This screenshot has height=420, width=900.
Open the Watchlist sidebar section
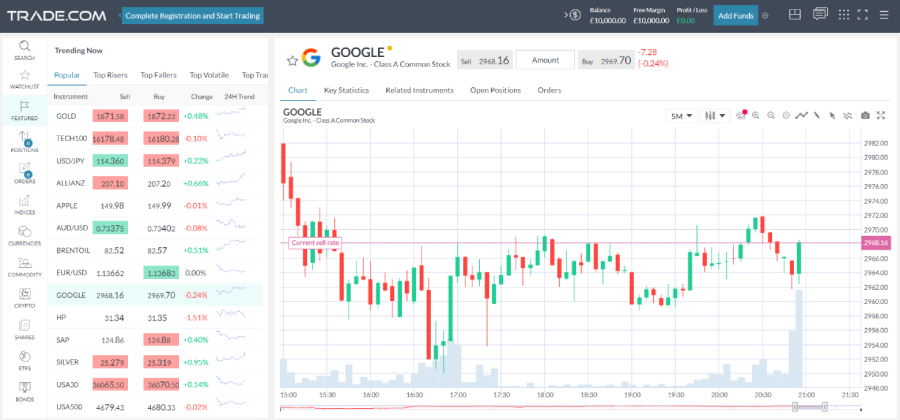[24, 80]
